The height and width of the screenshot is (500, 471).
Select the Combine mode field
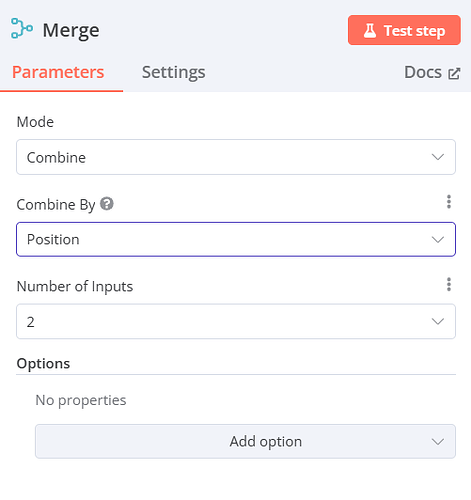[x=236, y=157]
